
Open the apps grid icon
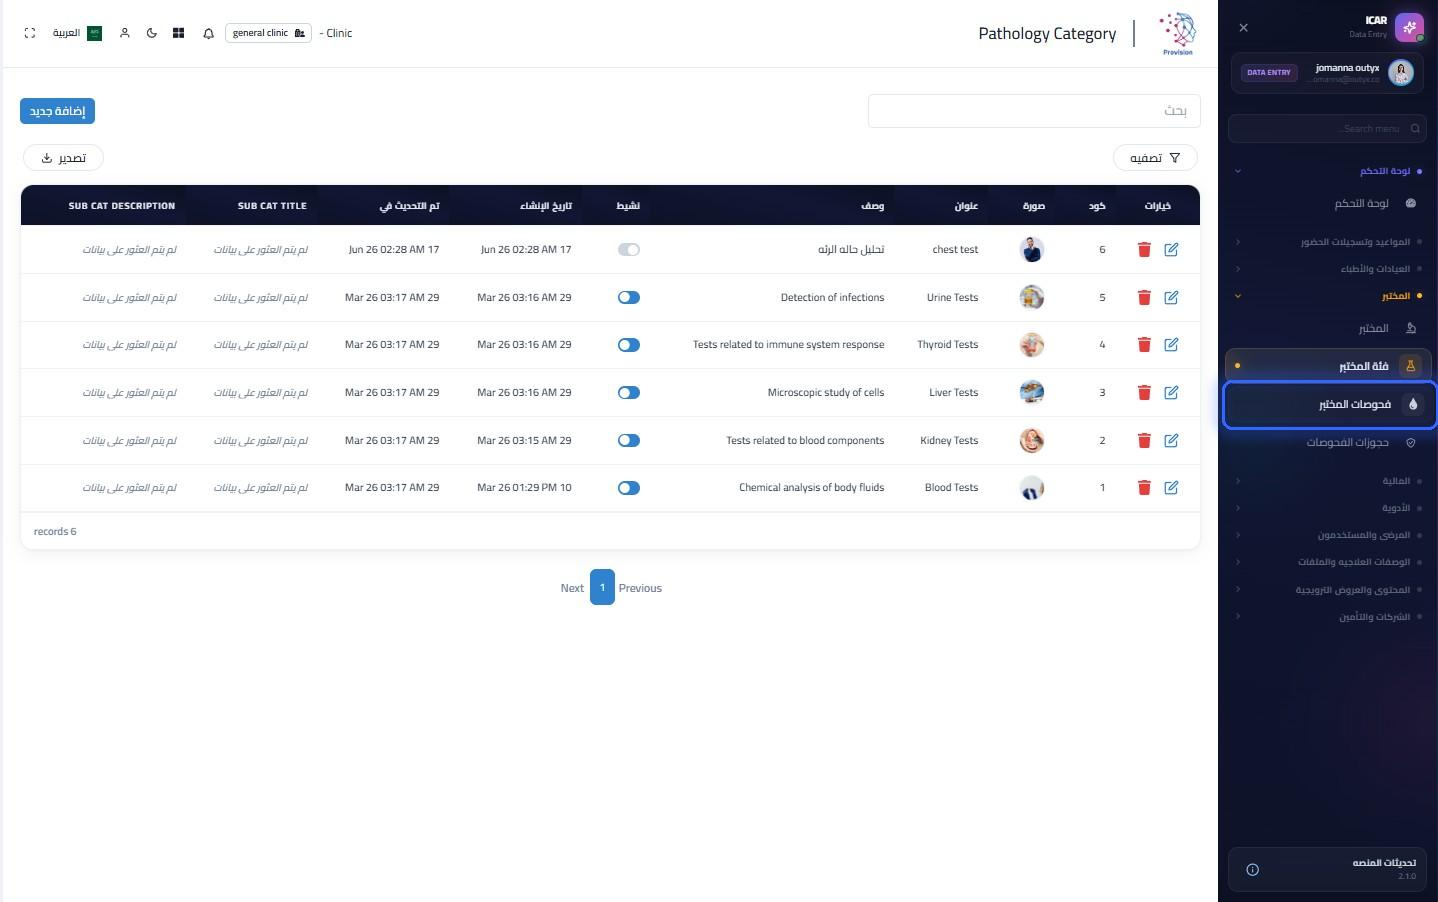click(178, 33)
